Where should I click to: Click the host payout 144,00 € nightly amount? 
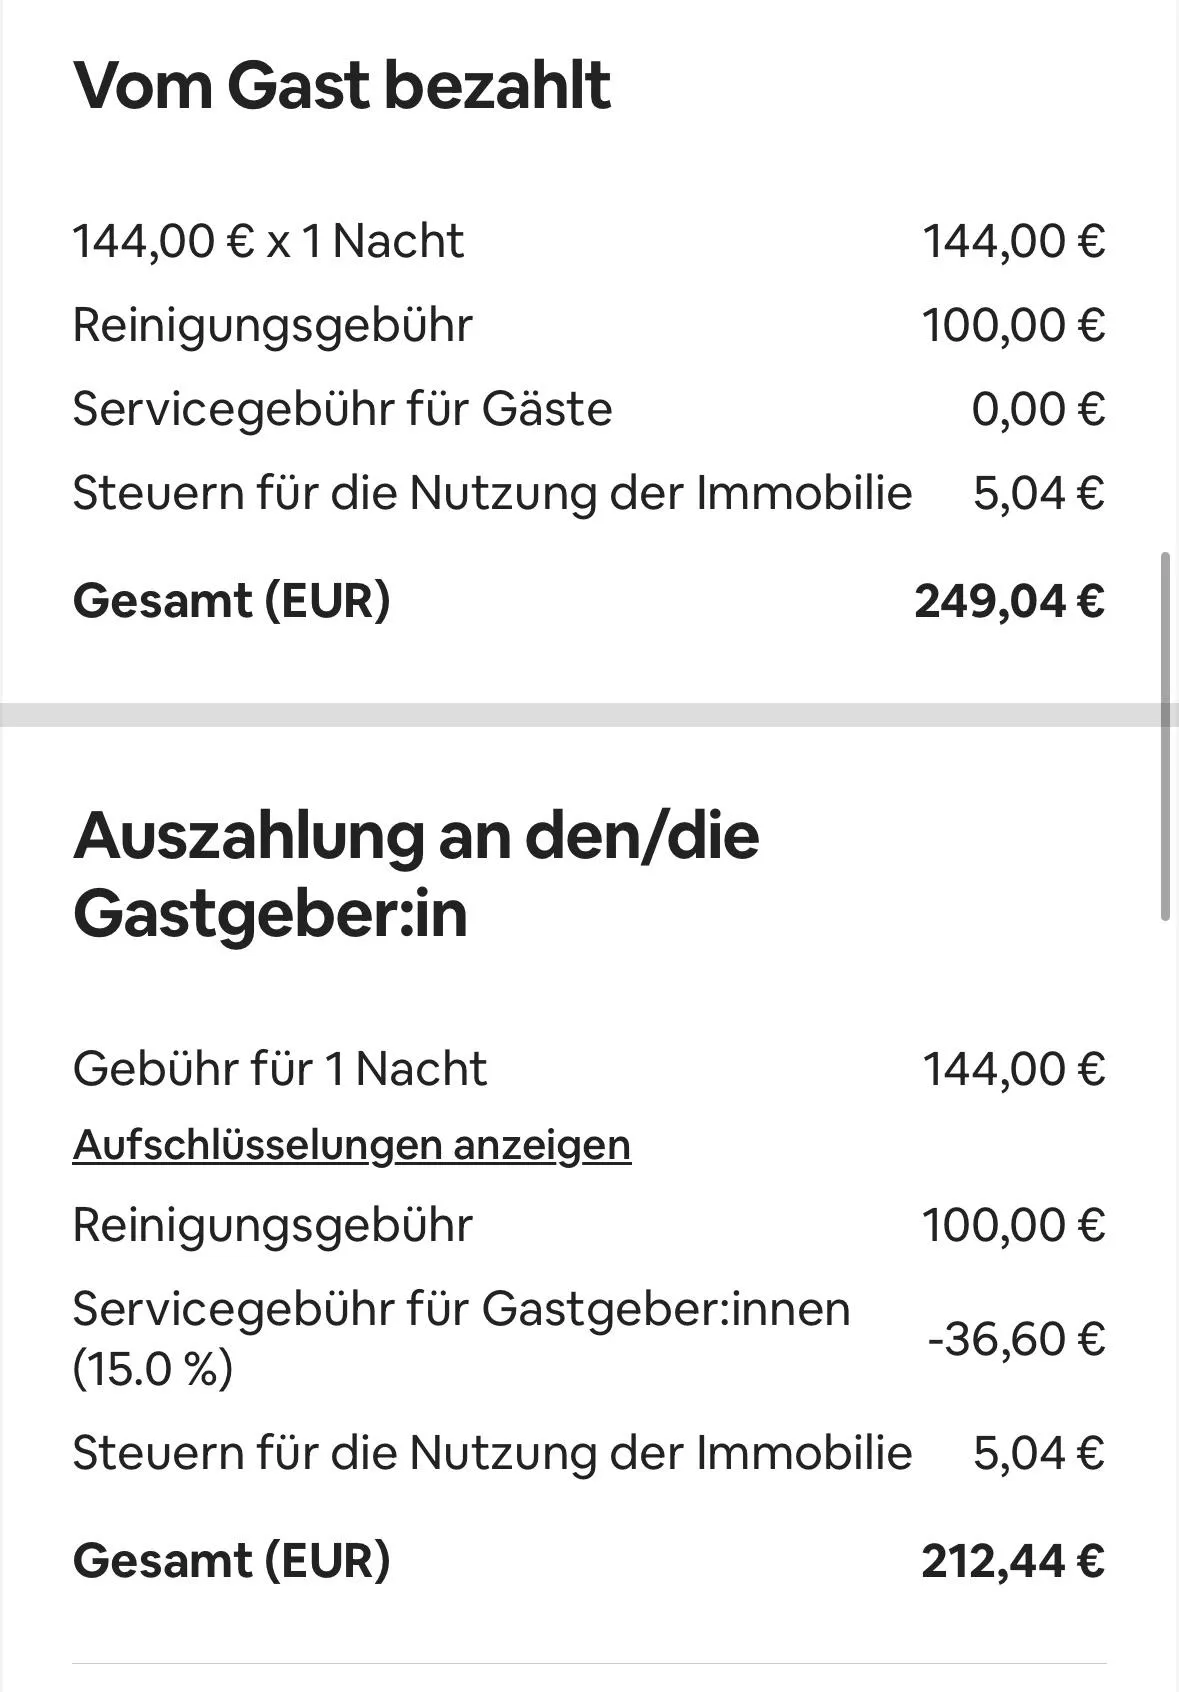pyautogui.click(x=1013, y=1069)
